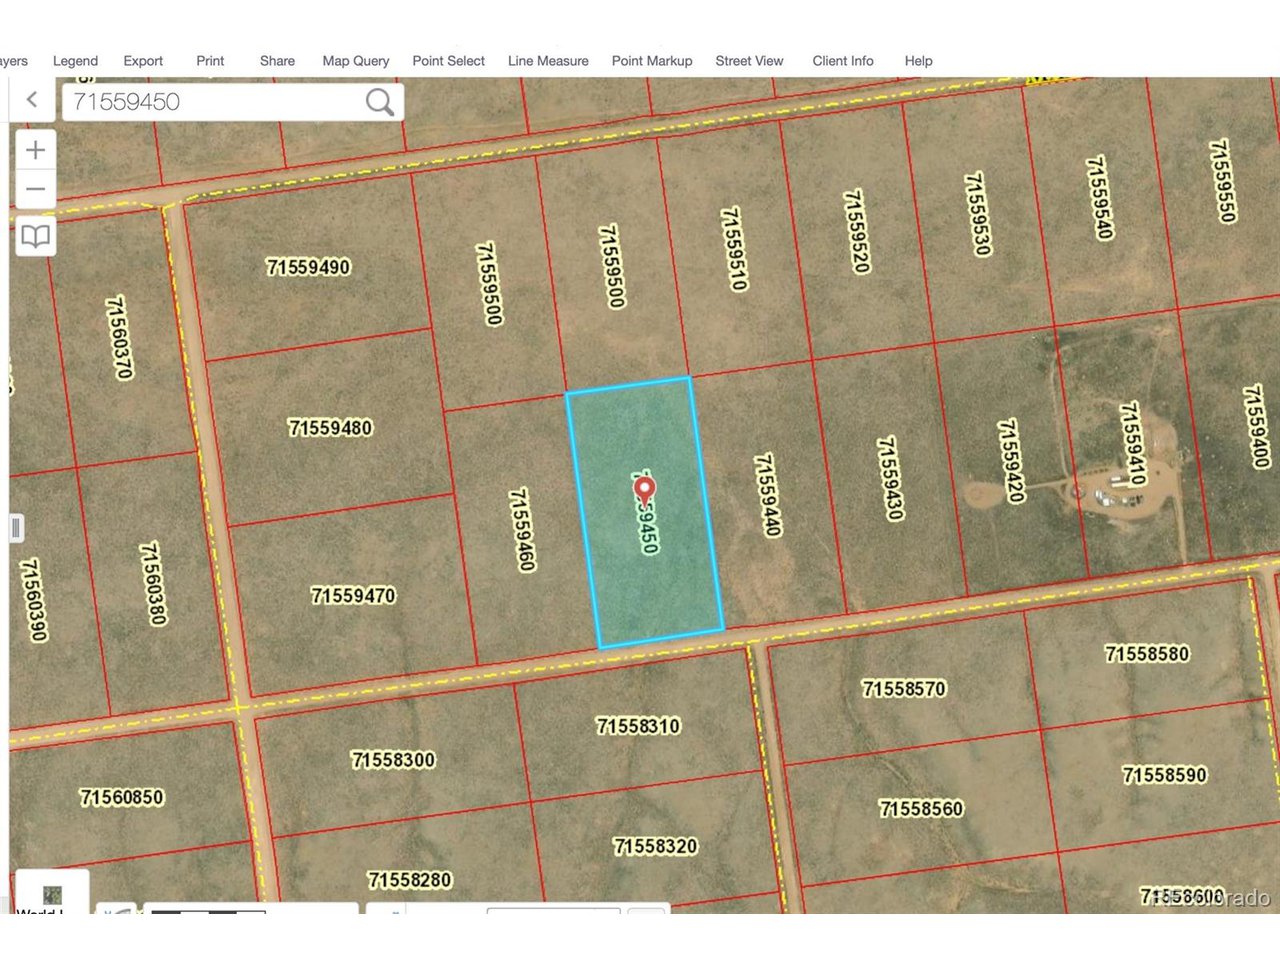Open Client Info
1280x960 pixels.
pos(843,61)
